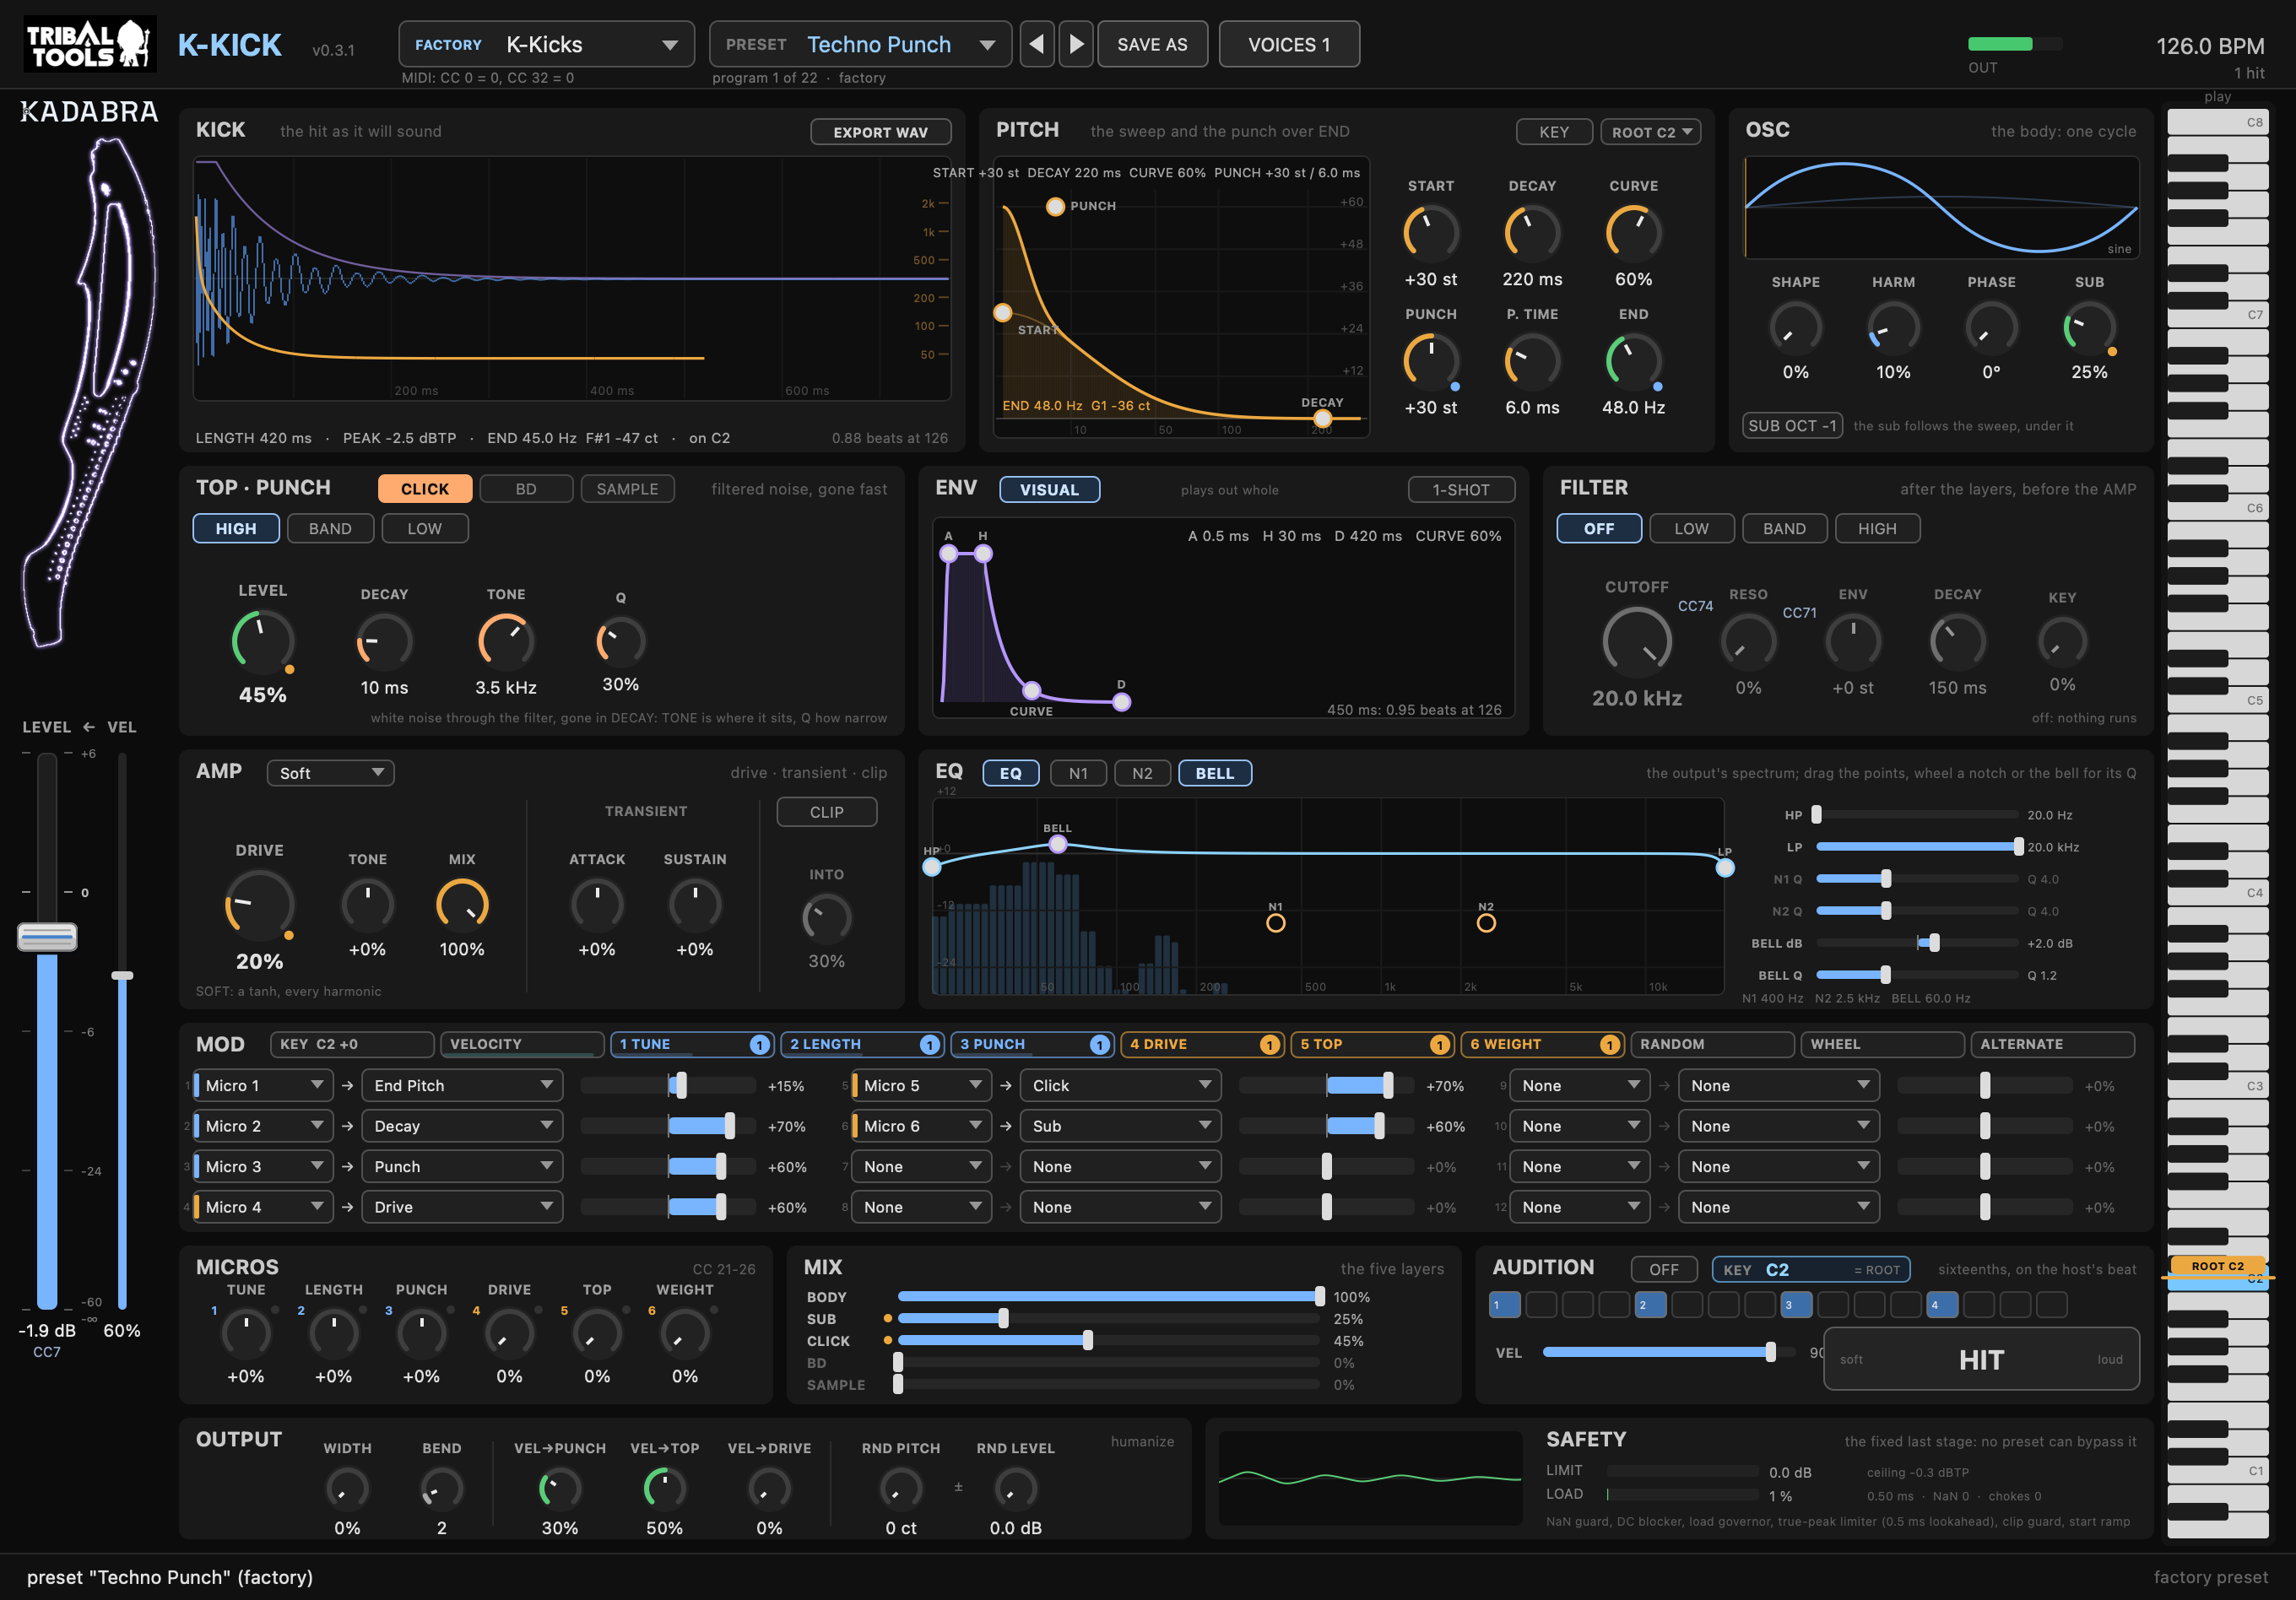Image resolution: width=2296 pixels, height=1600 pixels.
Task: Click the HIT audition button
Action: (1981, 1360)
